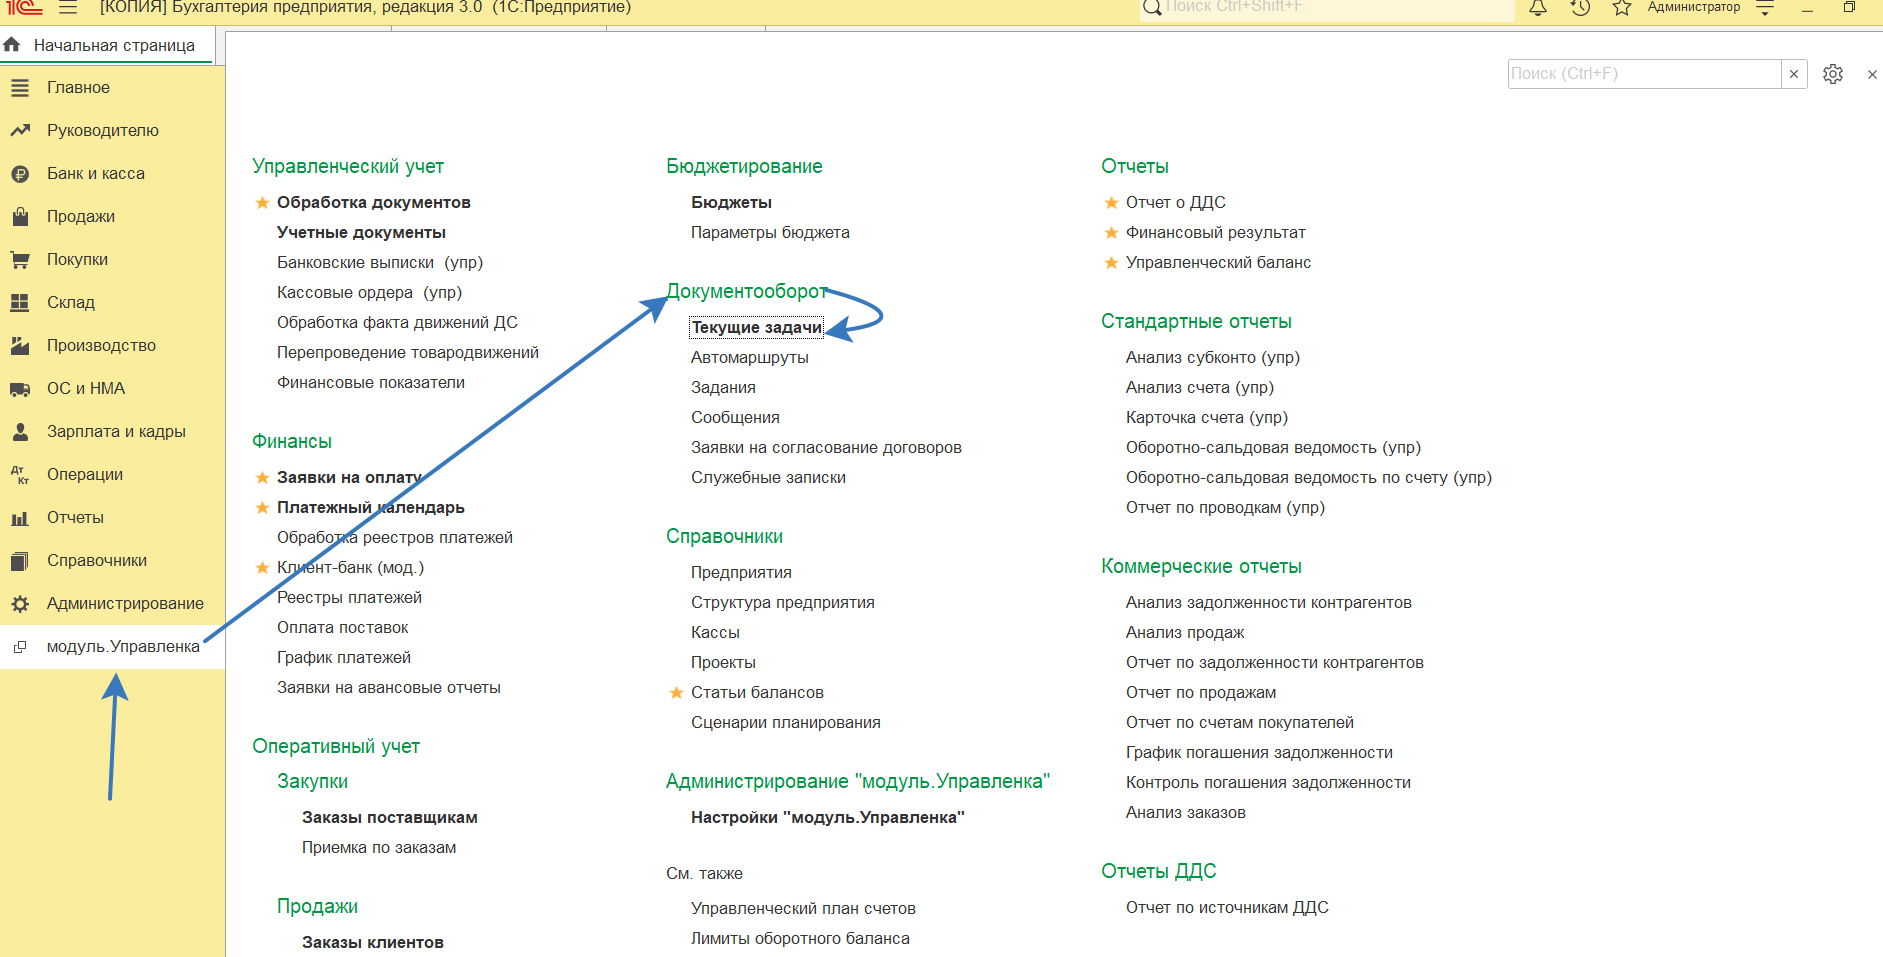Open Заказы поставщикам under Закупки
This screenshot has width=1883, height=957.
pos(390,818)
